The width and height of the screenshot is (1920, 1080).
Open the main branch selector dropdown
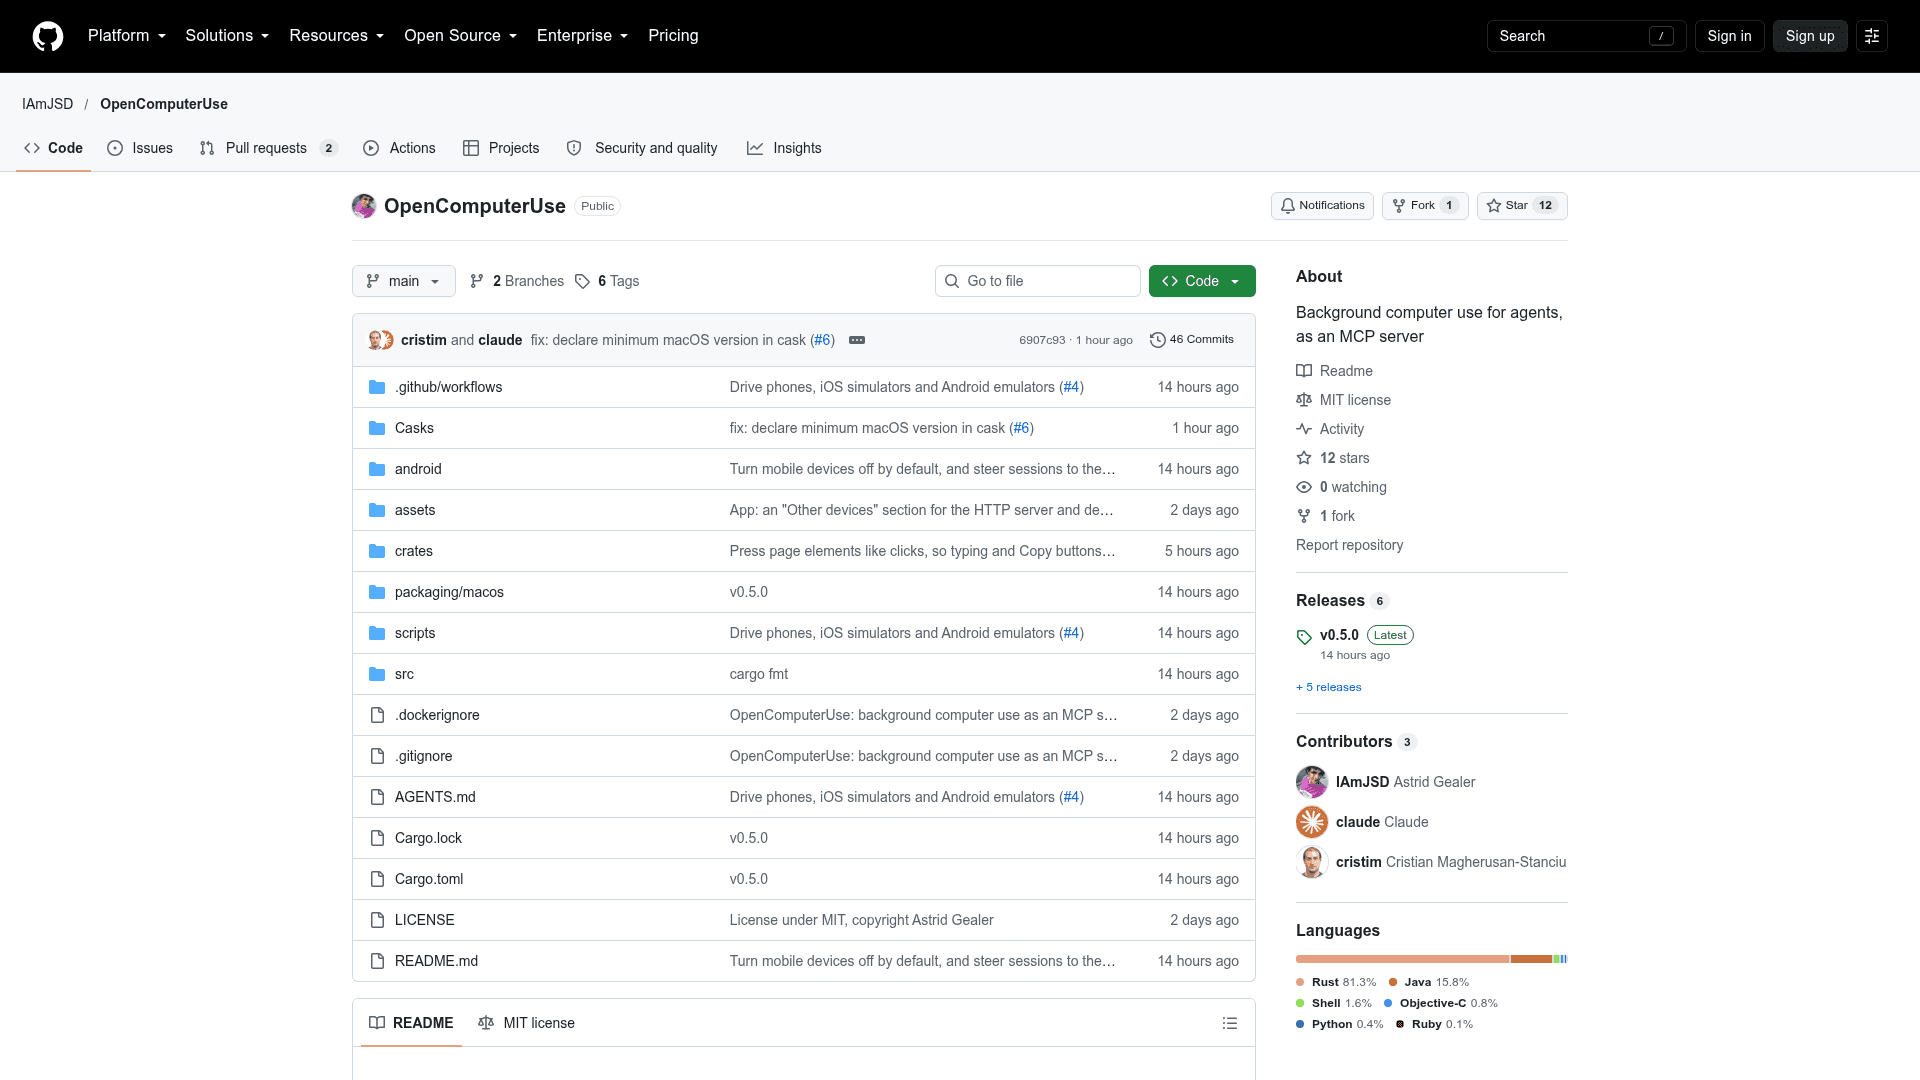(x=404, y=281)
